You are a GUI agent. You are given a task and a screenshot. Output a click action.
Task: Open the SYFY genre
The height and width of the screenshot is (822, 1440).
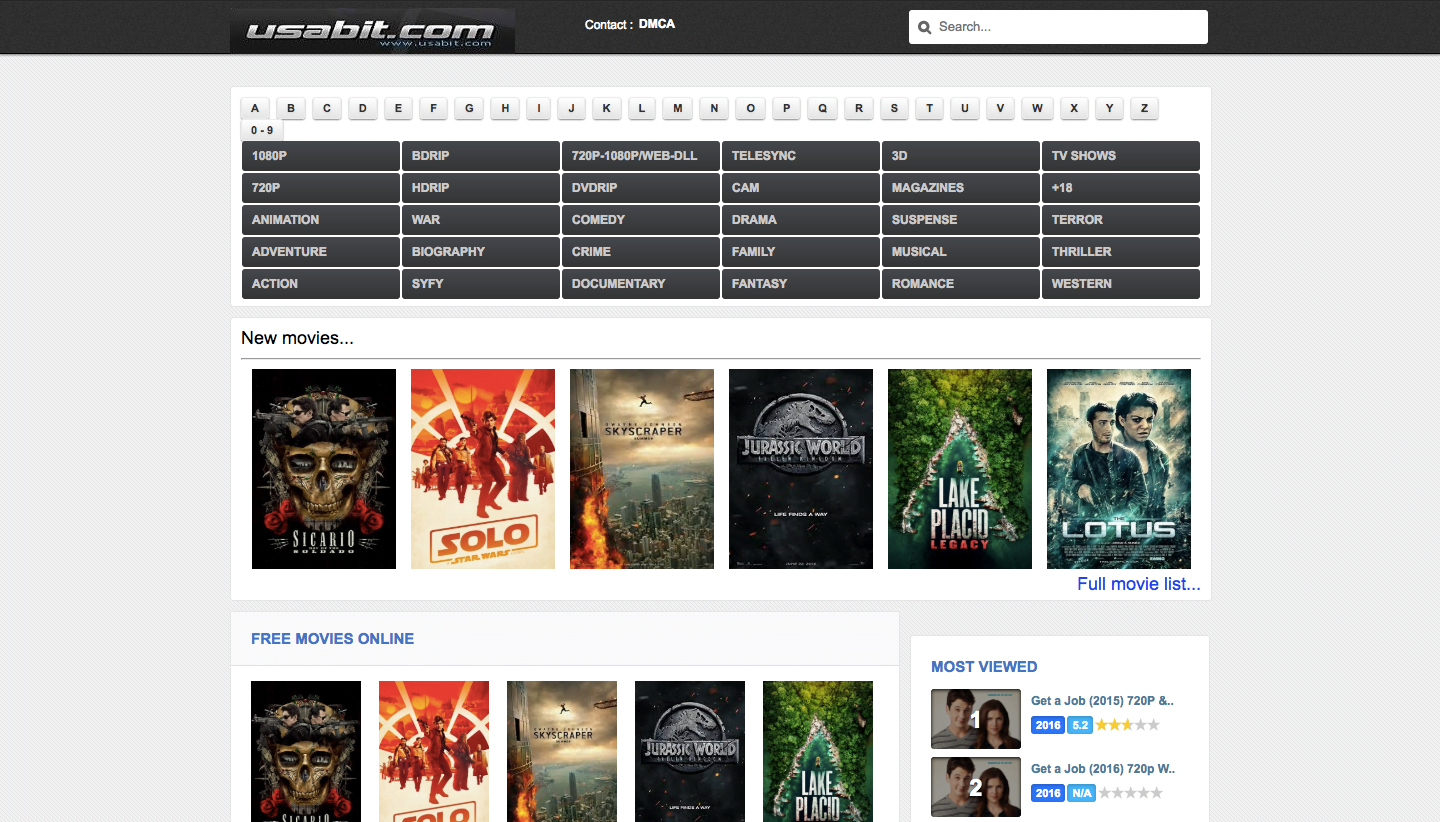point(481,284)
